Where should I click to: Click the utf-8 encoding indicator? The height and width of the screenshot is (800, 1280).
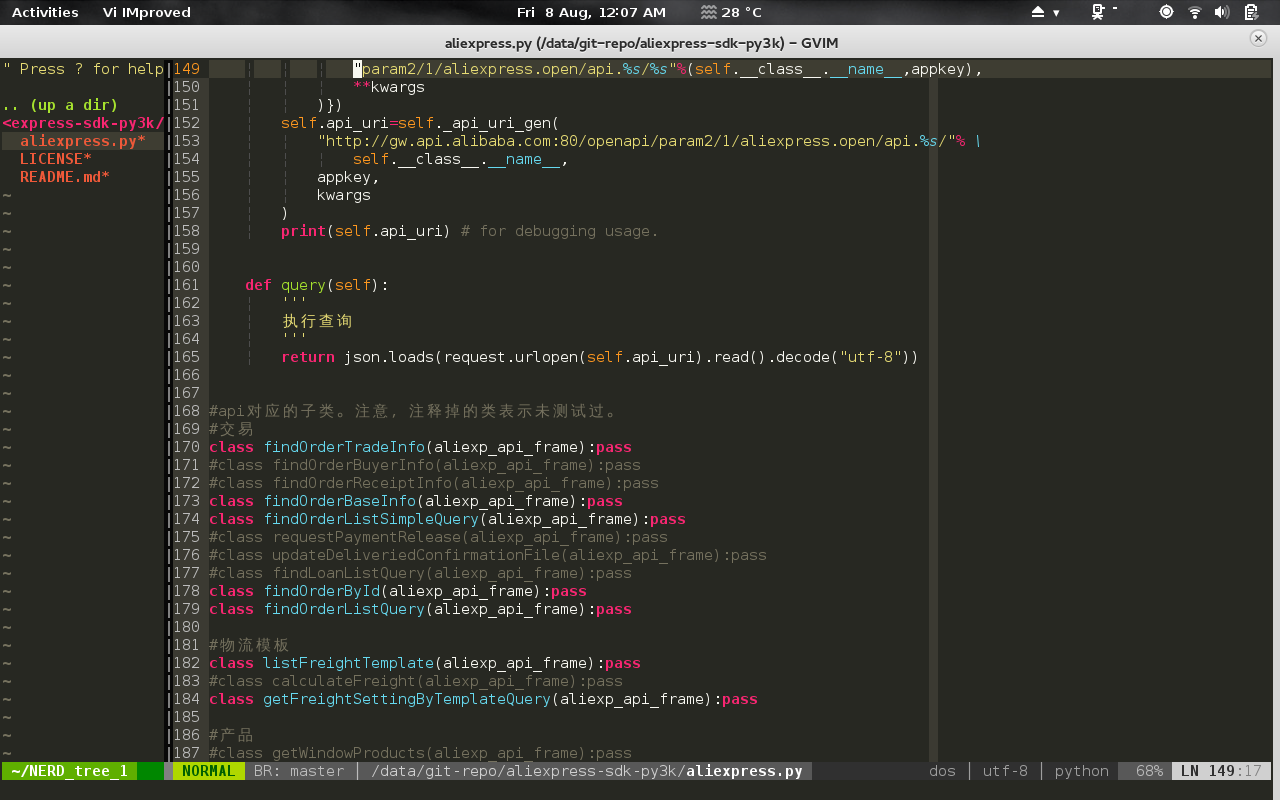click(x=1005, y=771)
